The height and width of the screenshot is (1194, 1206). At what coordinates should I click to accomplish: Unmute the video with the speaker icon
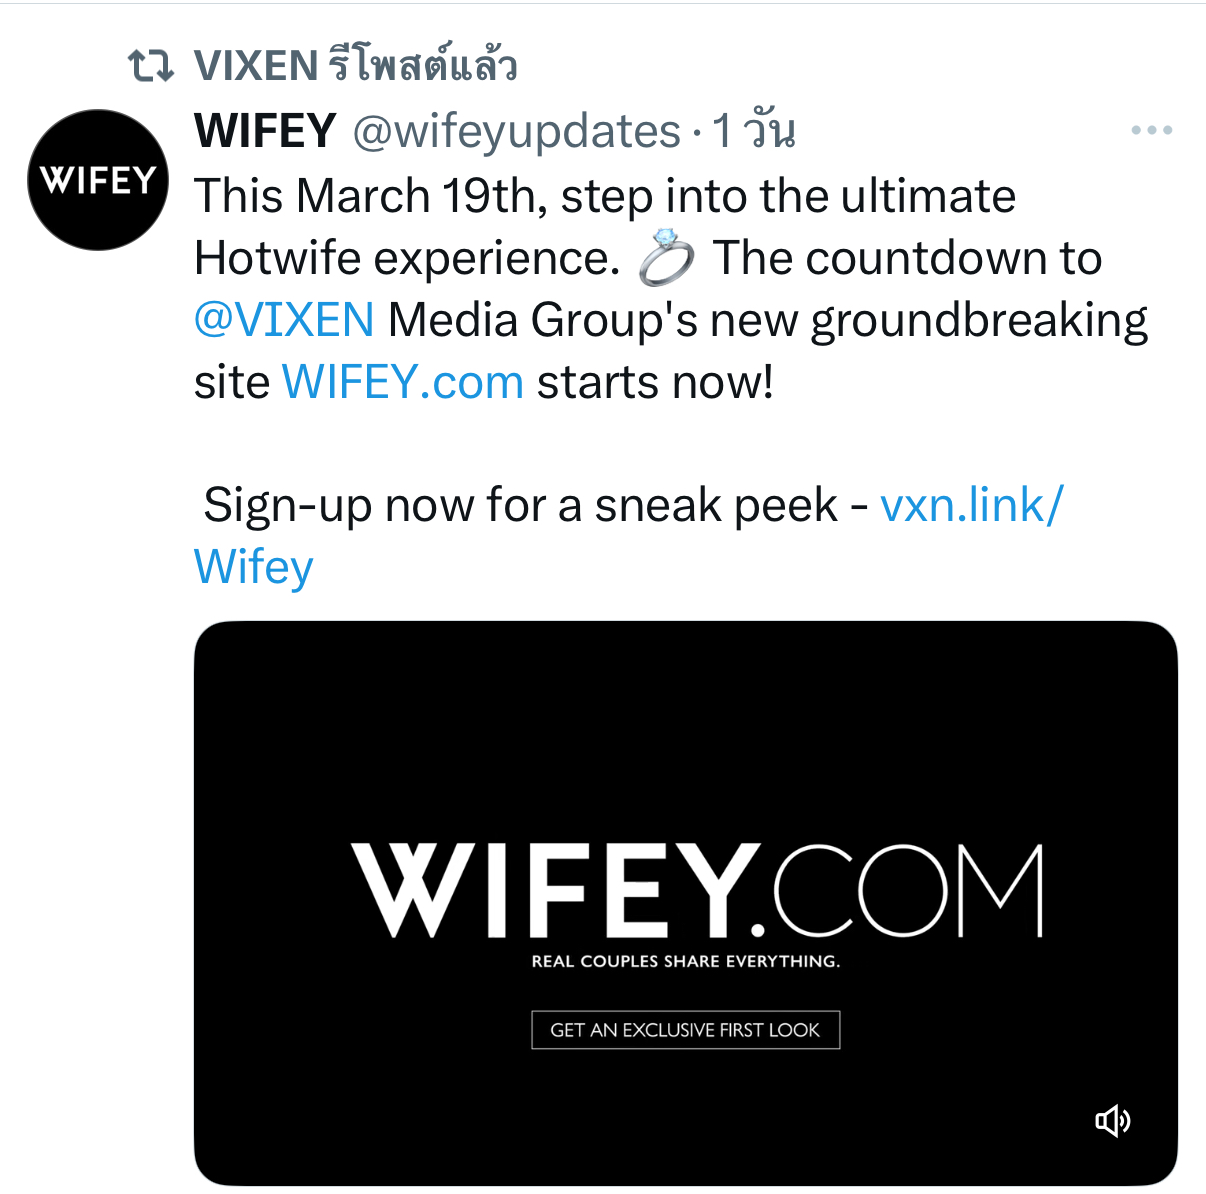tap(1113, 1121)
